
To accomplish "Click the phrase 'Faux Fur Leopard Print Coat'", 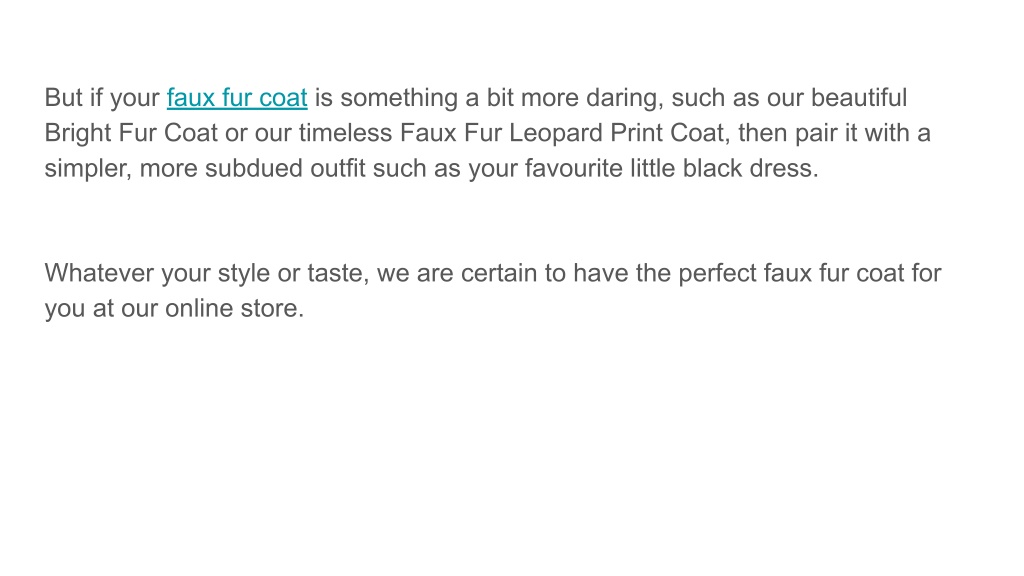I will point(562,133).
